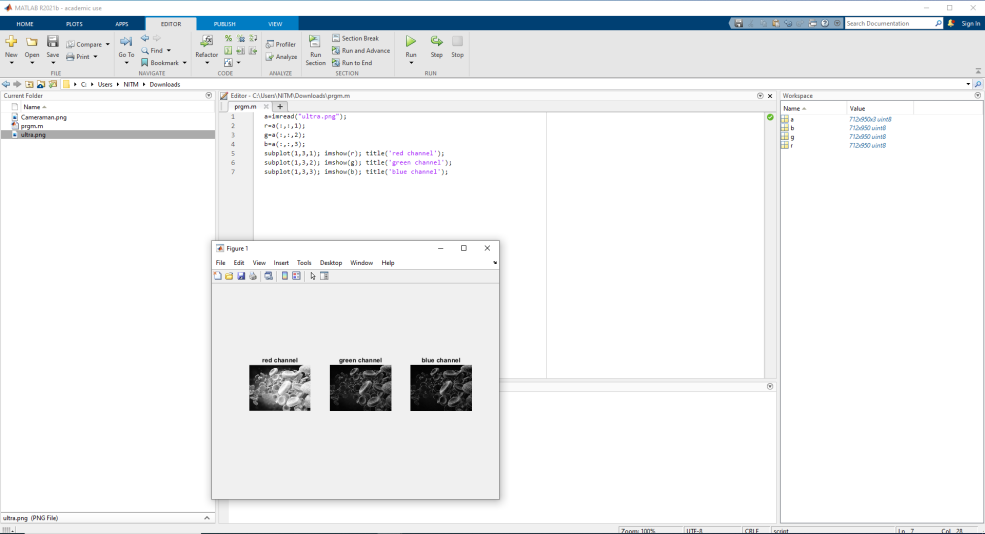Click the Insert Legend icon in Figure toolbar

tap(296, 276)
